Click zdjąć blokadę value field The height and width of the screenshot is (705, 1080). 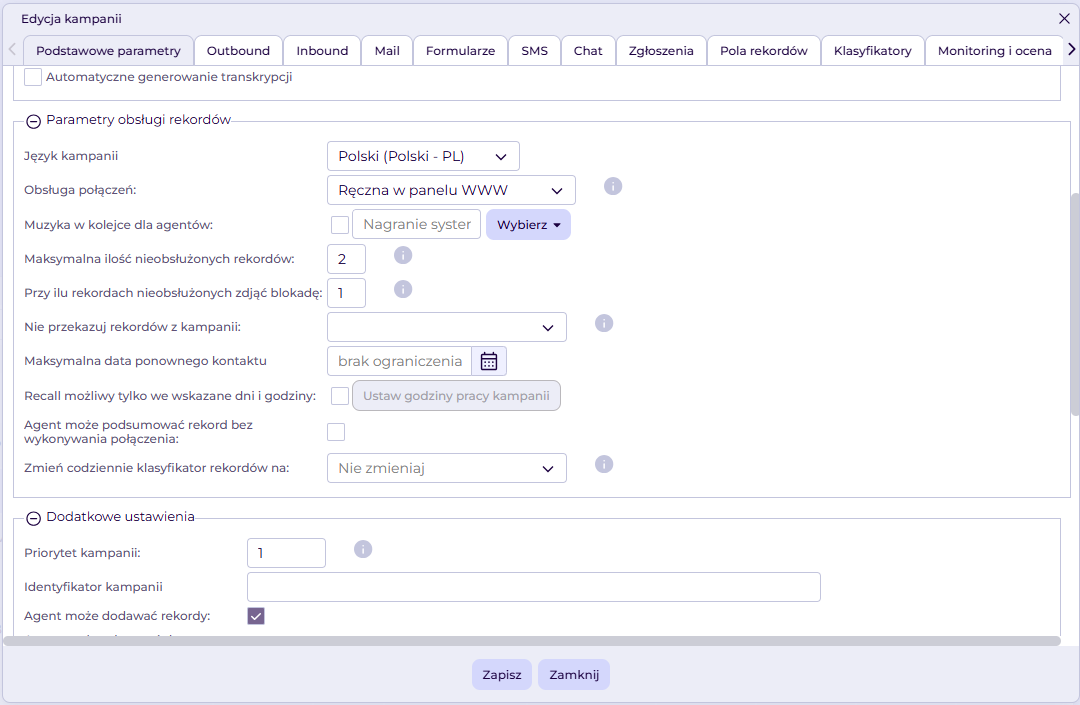(x=346, y=293)
